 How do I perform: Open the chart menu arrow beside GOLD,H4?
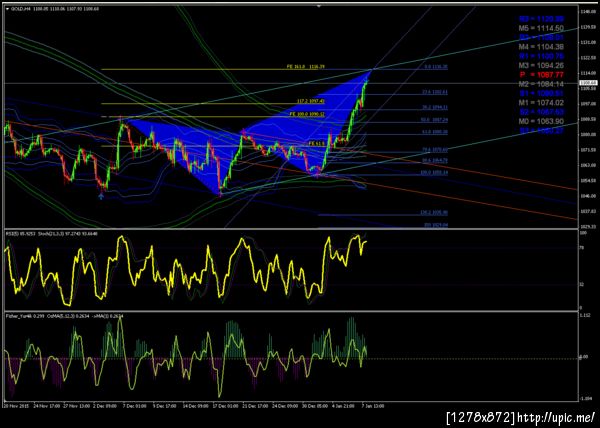8,8
